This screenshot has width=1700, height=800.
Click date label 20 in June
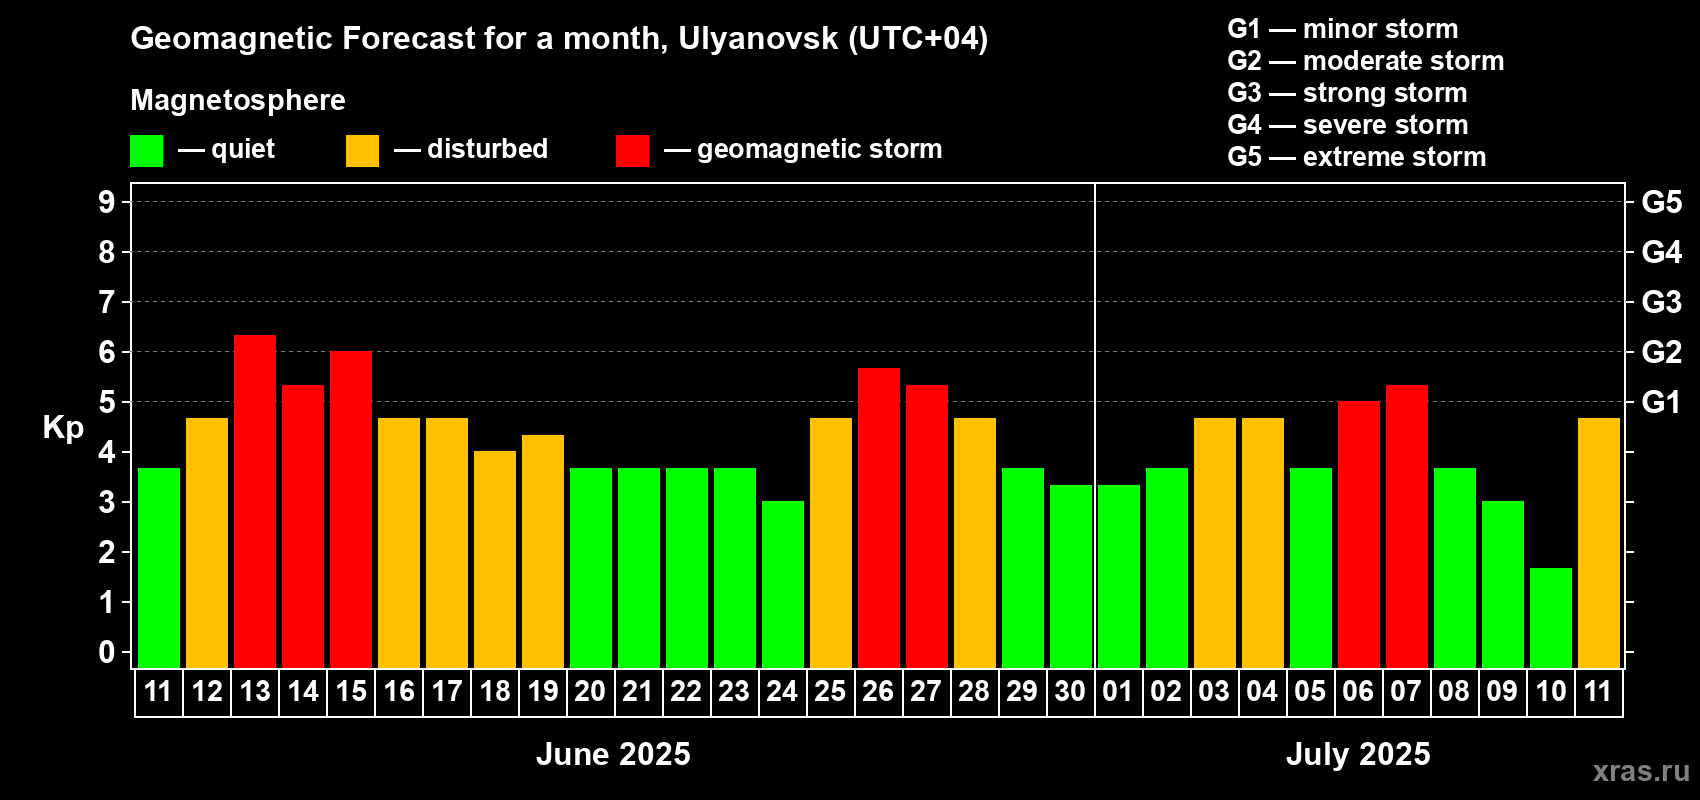click(x=590, y=692)
